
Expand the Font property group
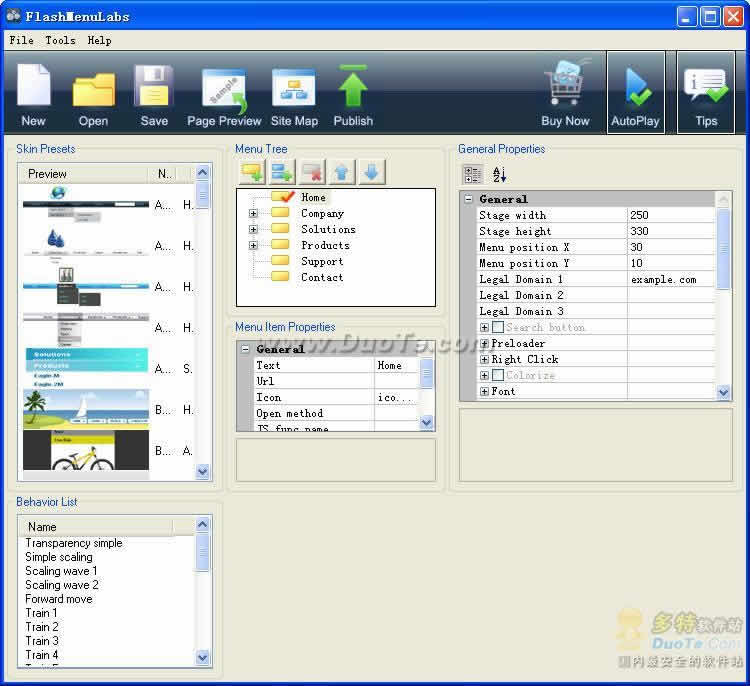point(484,391)
